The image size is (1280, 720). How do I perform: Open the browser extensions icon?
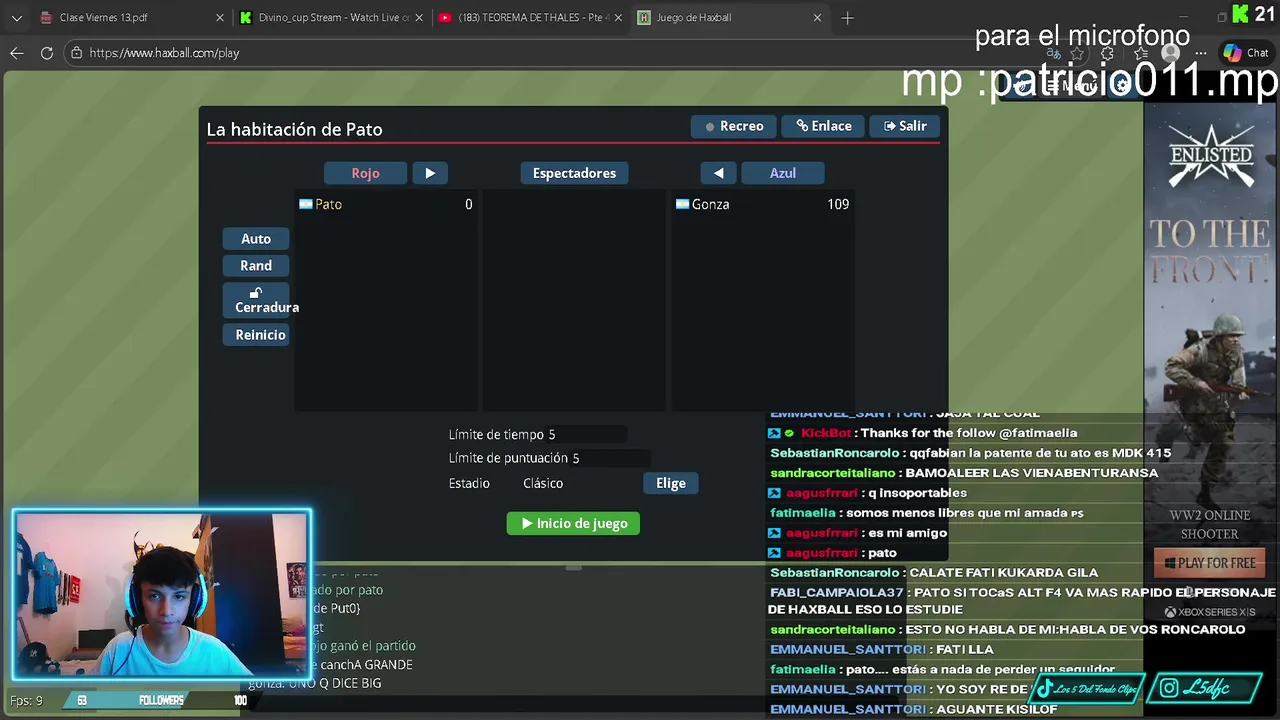(1107, 54)
